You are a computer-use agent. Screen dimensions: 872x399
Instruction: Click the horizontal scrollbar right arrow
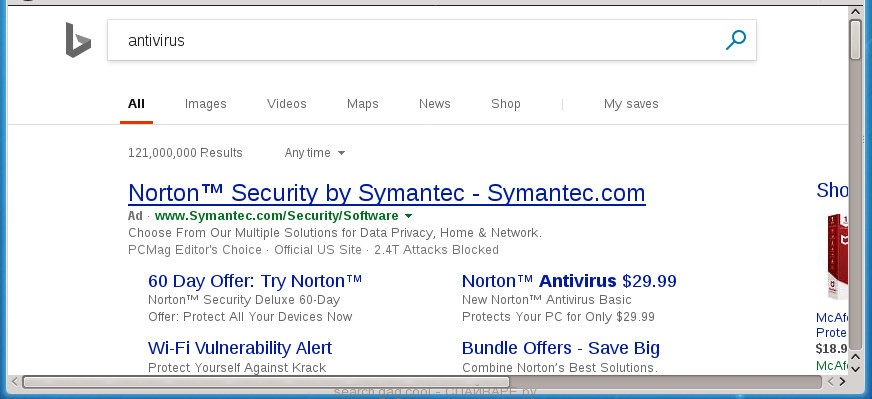click(x=843, y=382)
